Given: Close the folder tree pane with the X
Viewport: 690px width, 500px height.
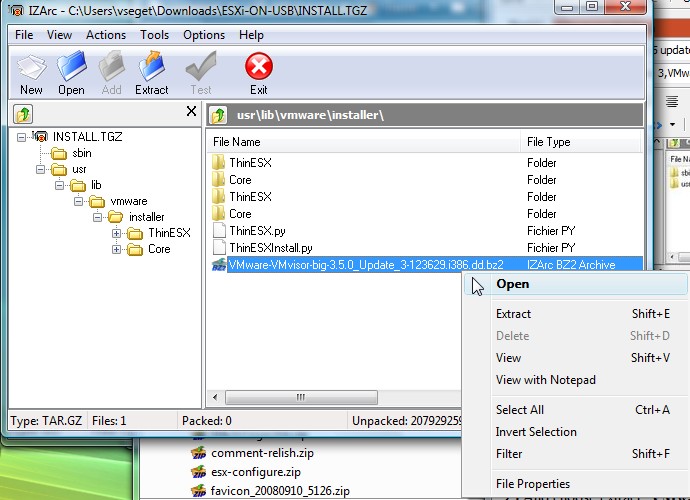Looking at the screenshot, I should [x=191, y=111].
